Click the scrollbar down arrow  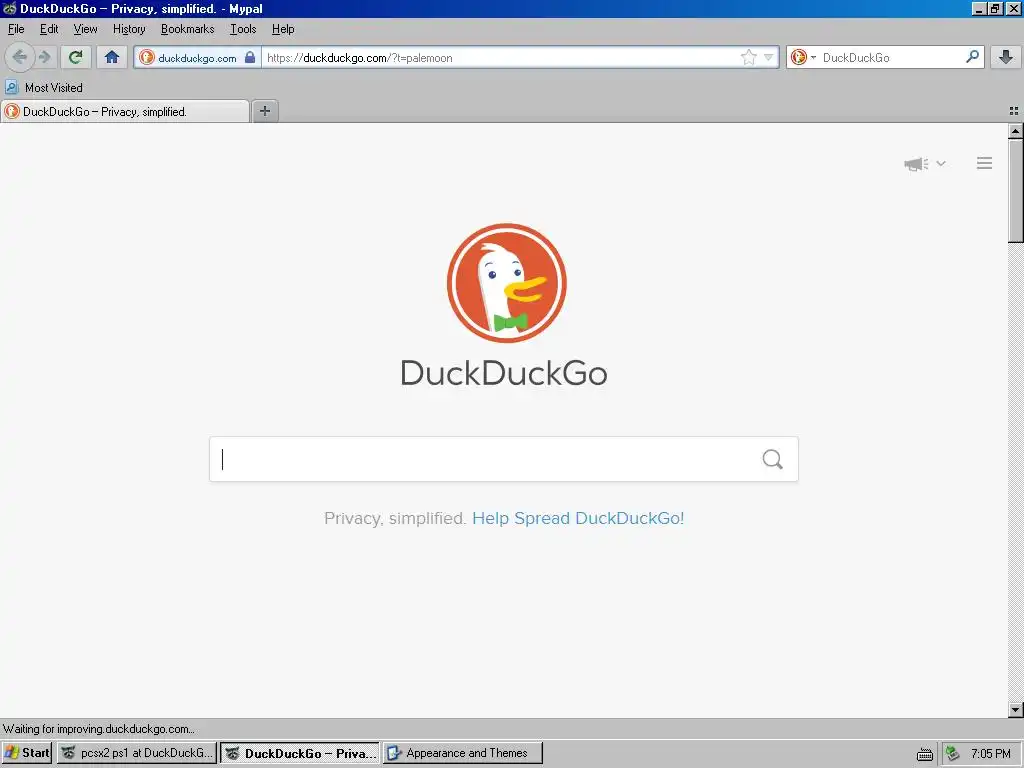[x=1015, y=709]
